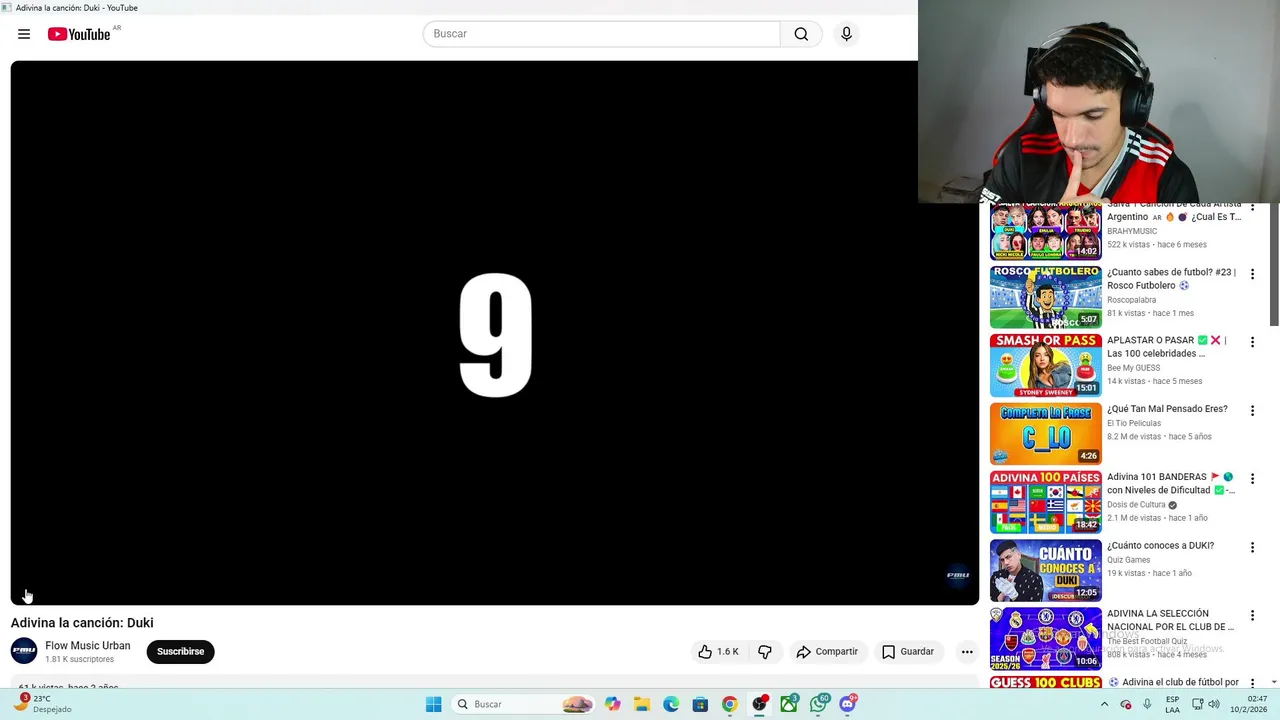
Task: Open options for Rosco Futbolero video
Action: click(1252, 274)
